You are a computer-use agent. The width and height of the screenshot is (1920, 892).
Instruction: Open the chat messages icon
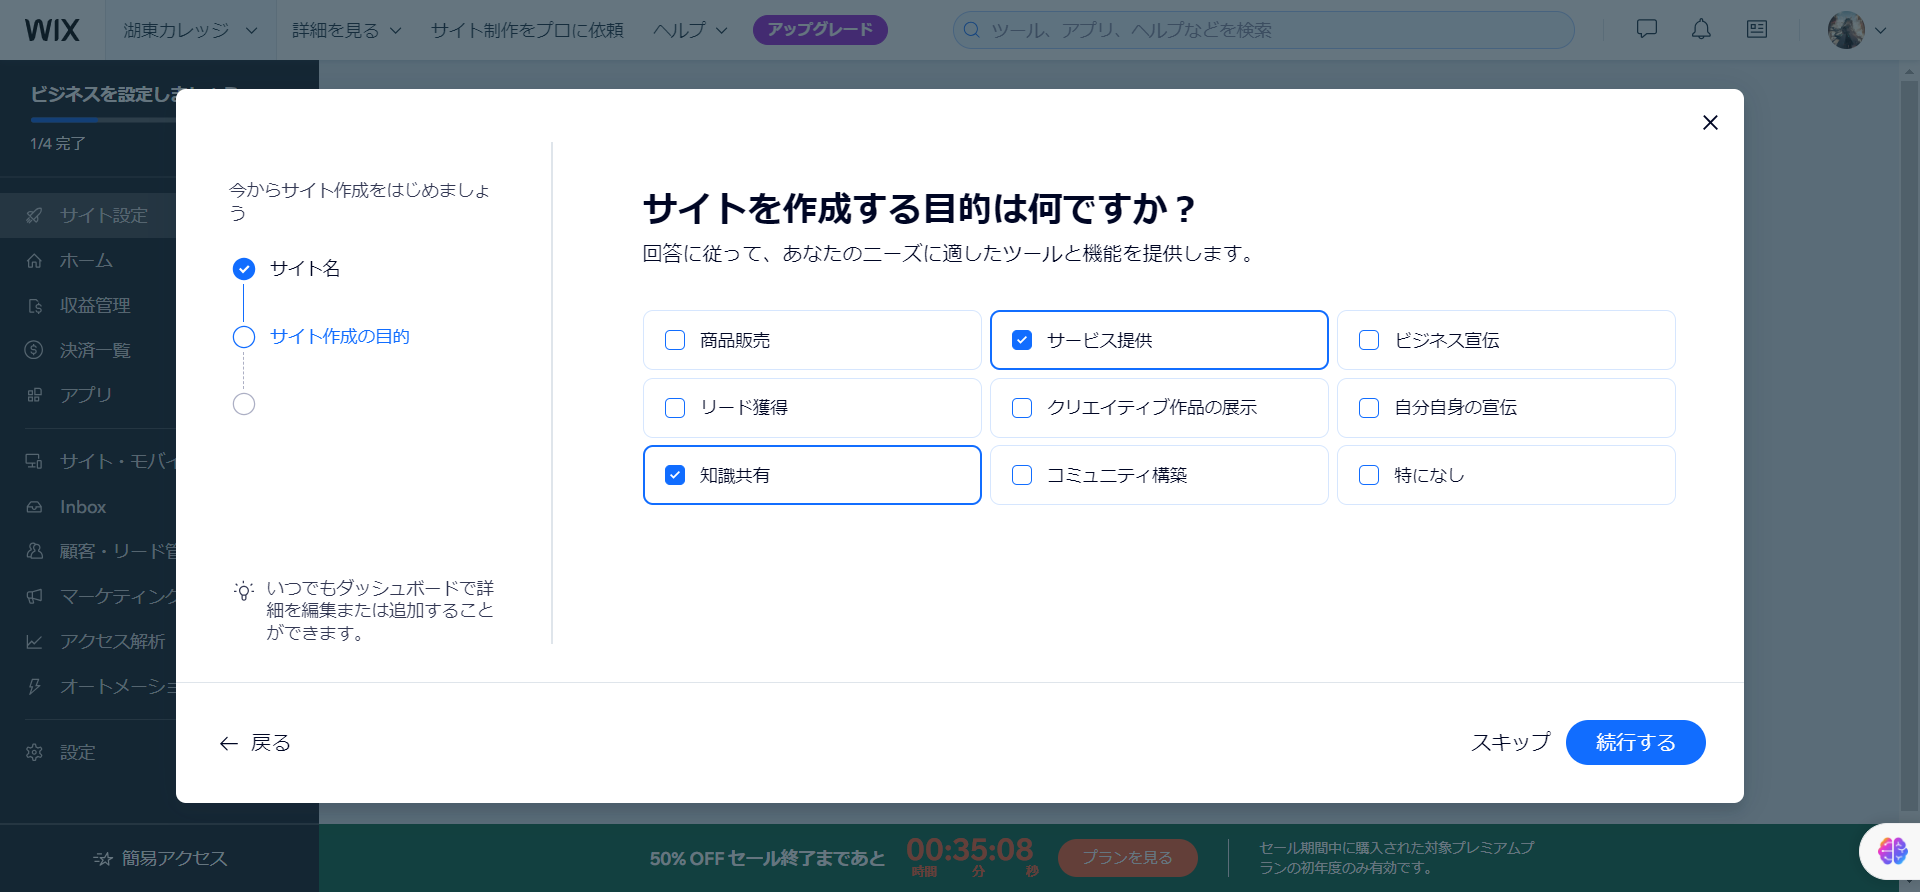1646,30
